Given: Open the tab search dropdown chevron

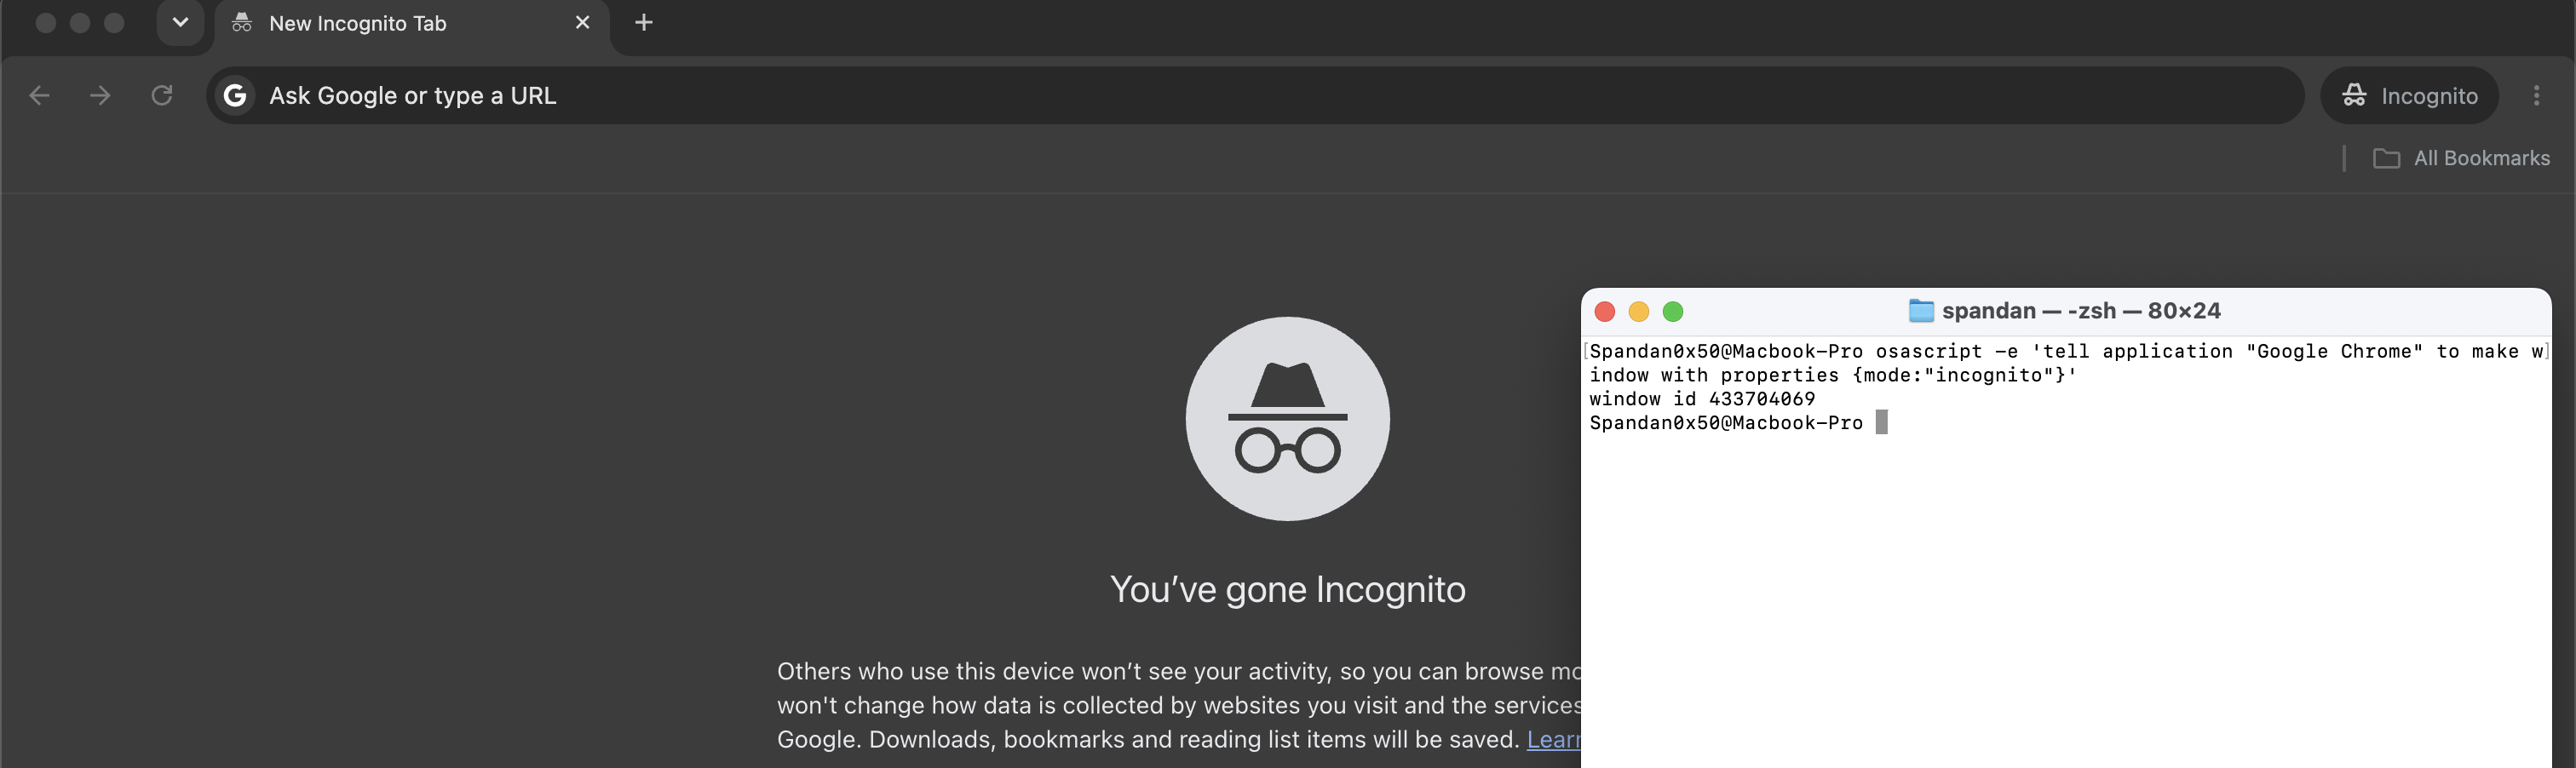Looking at the screenshot, I should [180, 23].
